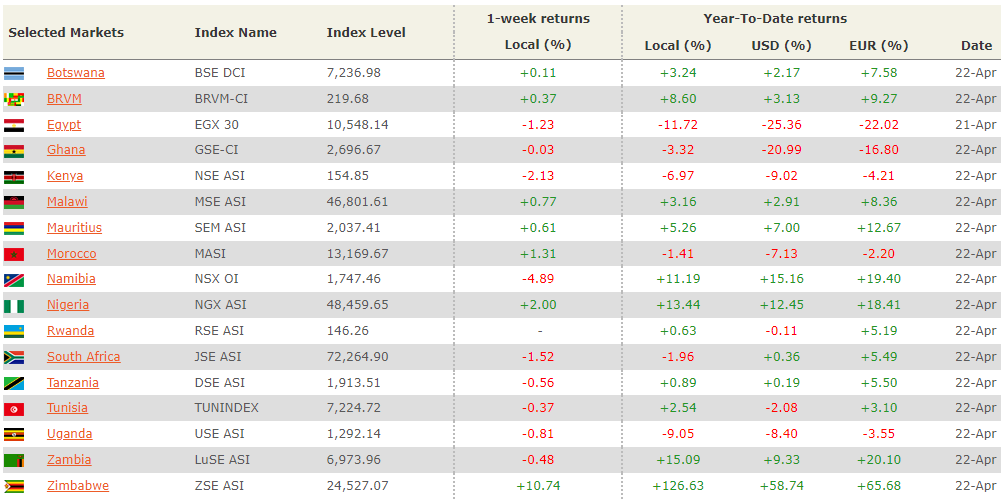Go to the Rwanda market link
1007x500 pixels.
(x=71, y=331)
